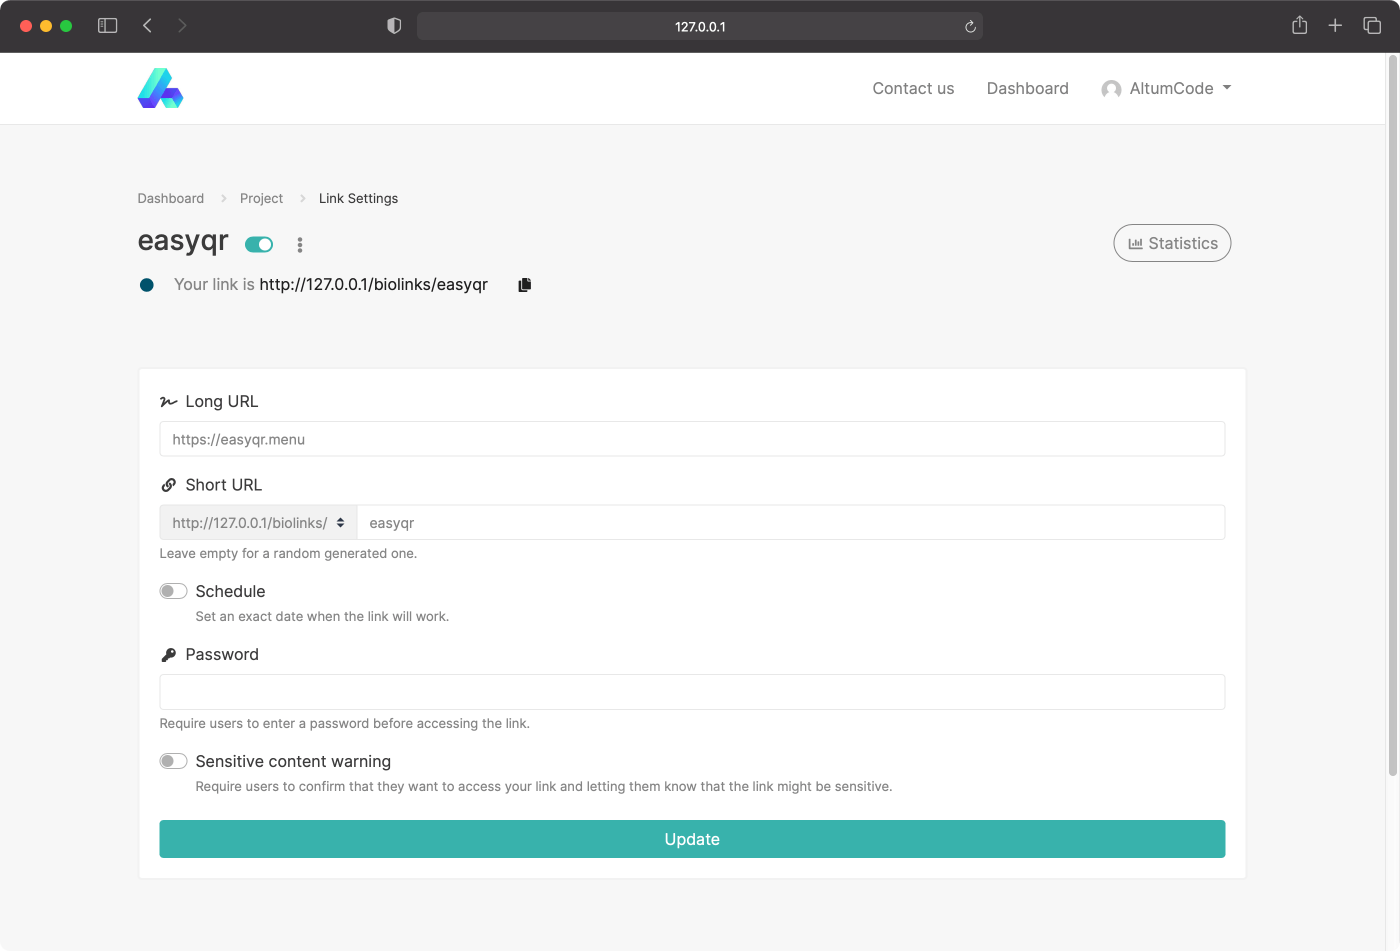
Task: Open the short URL domain dropdown
Action: [x=258, y=523]
